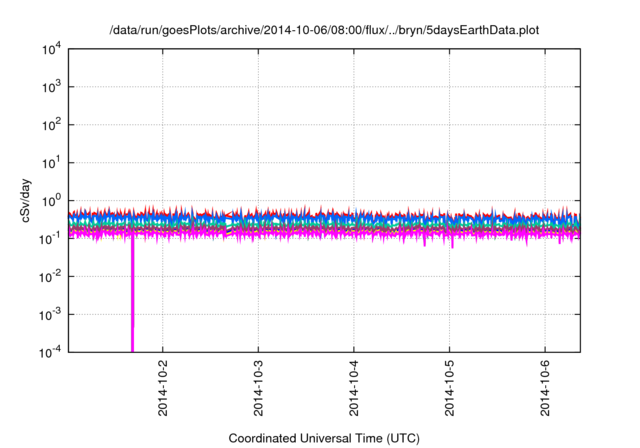The height and width of the screenshot is (448, 640).
Task: Click the 10^0 y-axis tick label
Action: coord(51,201)
